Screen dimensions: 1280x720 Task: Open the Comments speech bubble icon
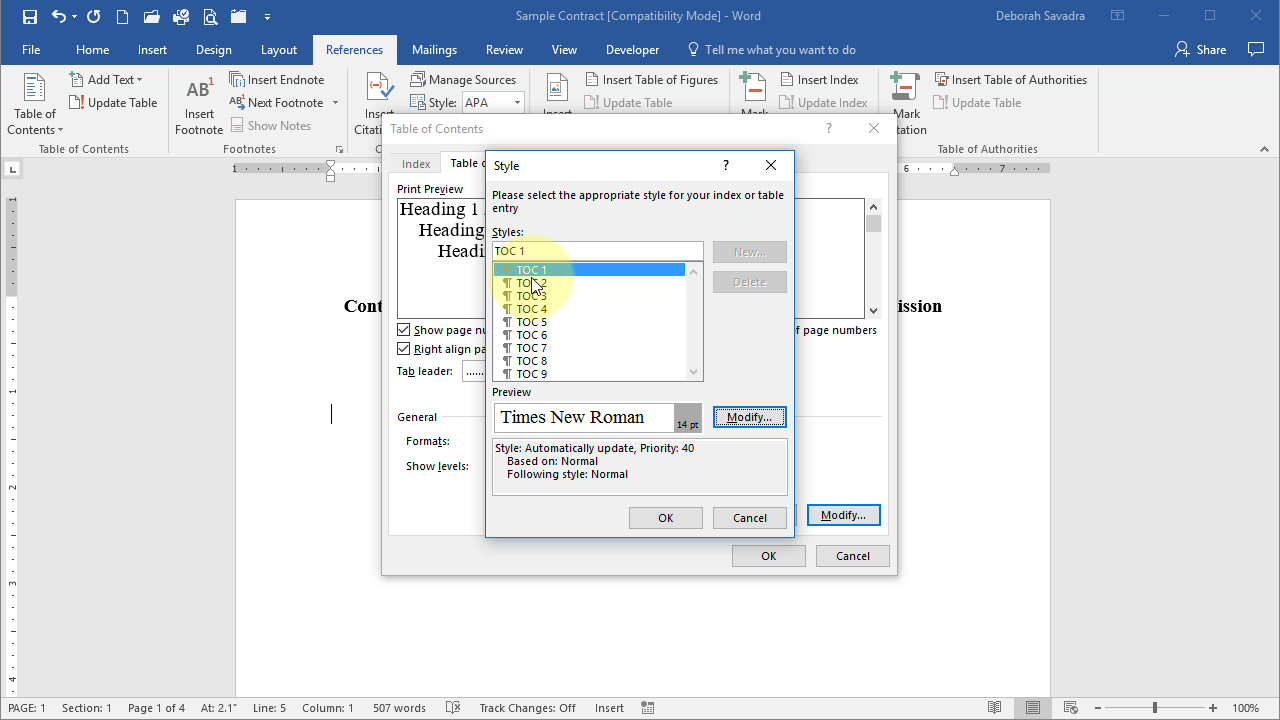click(x=1256, y=50)
